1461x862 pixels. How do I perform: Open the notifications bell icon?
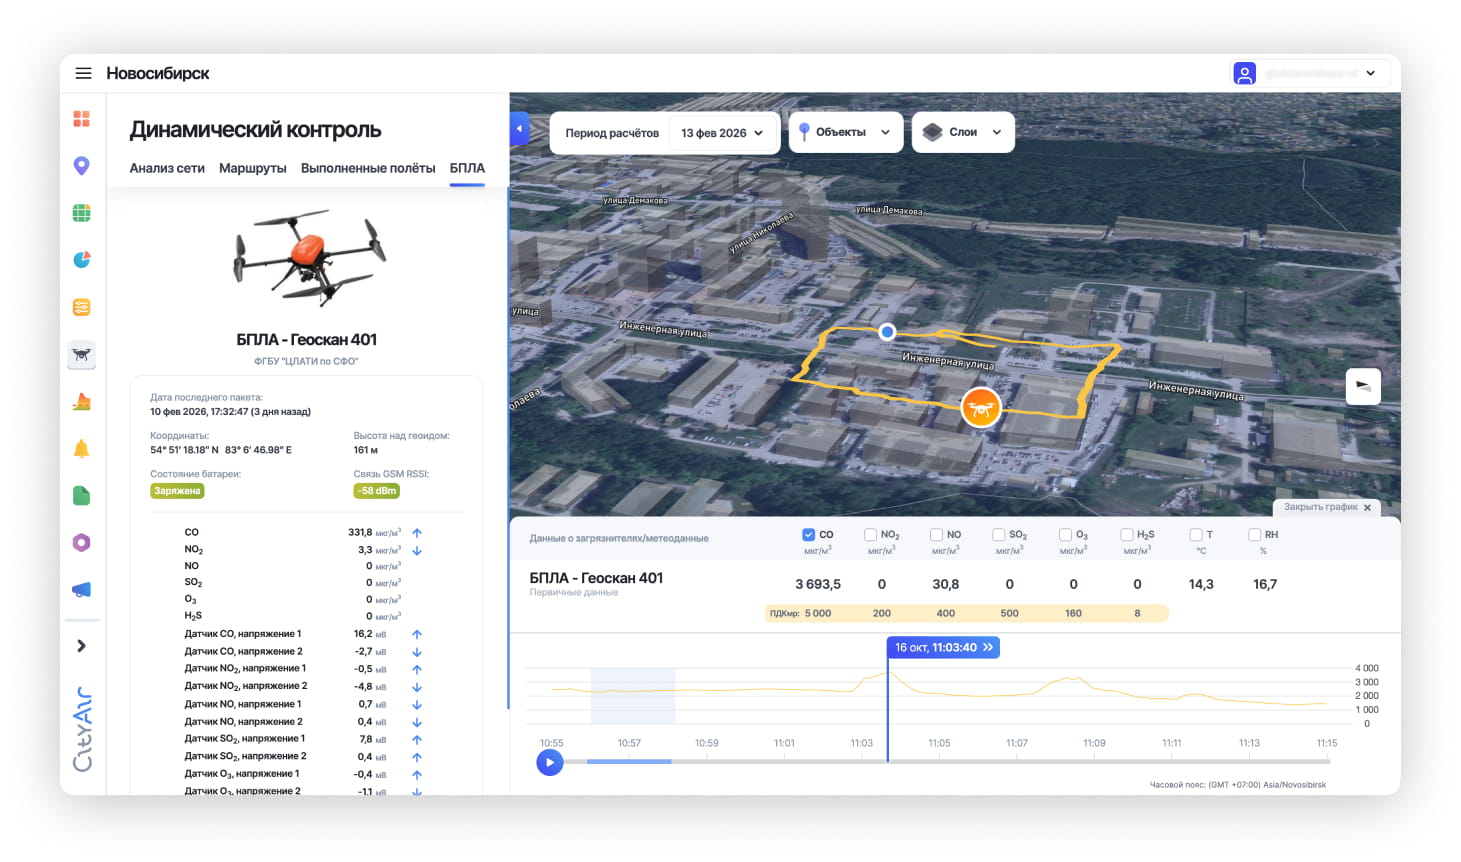pyautogui.click(x=82, y=449)
